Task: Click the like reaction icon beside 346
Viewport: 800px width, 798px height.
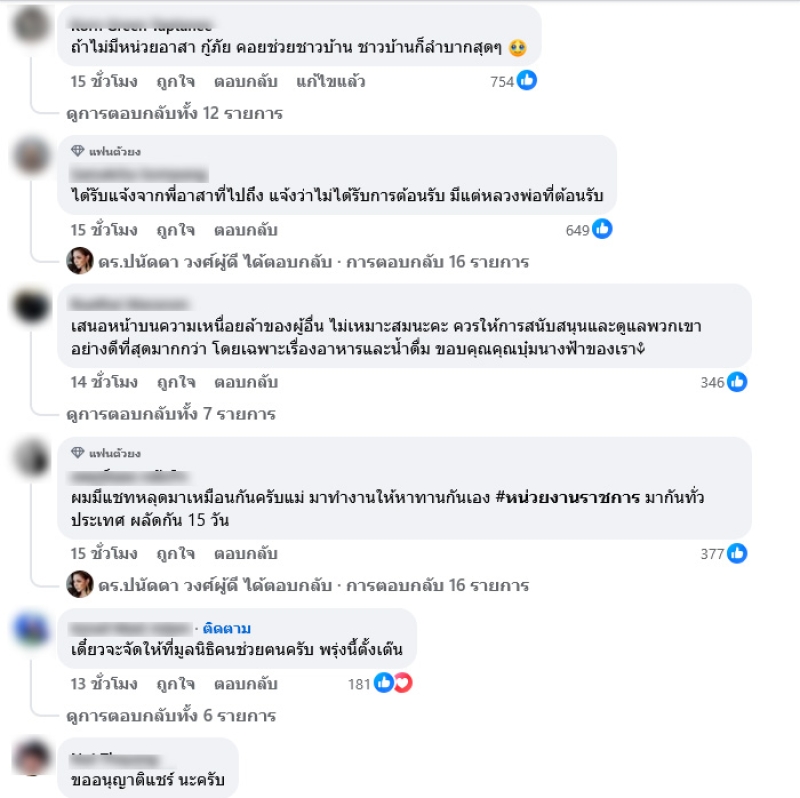Action: pos(737,382)
